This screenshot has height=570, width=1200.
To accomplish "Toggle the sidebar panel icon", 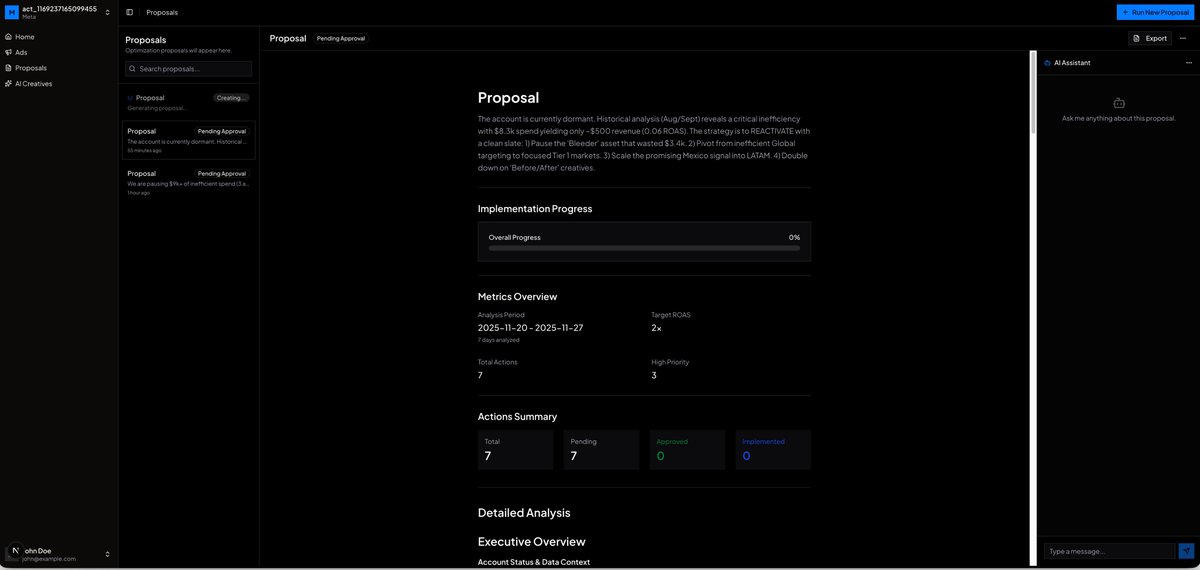I will pyautogui.click(x=130, y=12).
